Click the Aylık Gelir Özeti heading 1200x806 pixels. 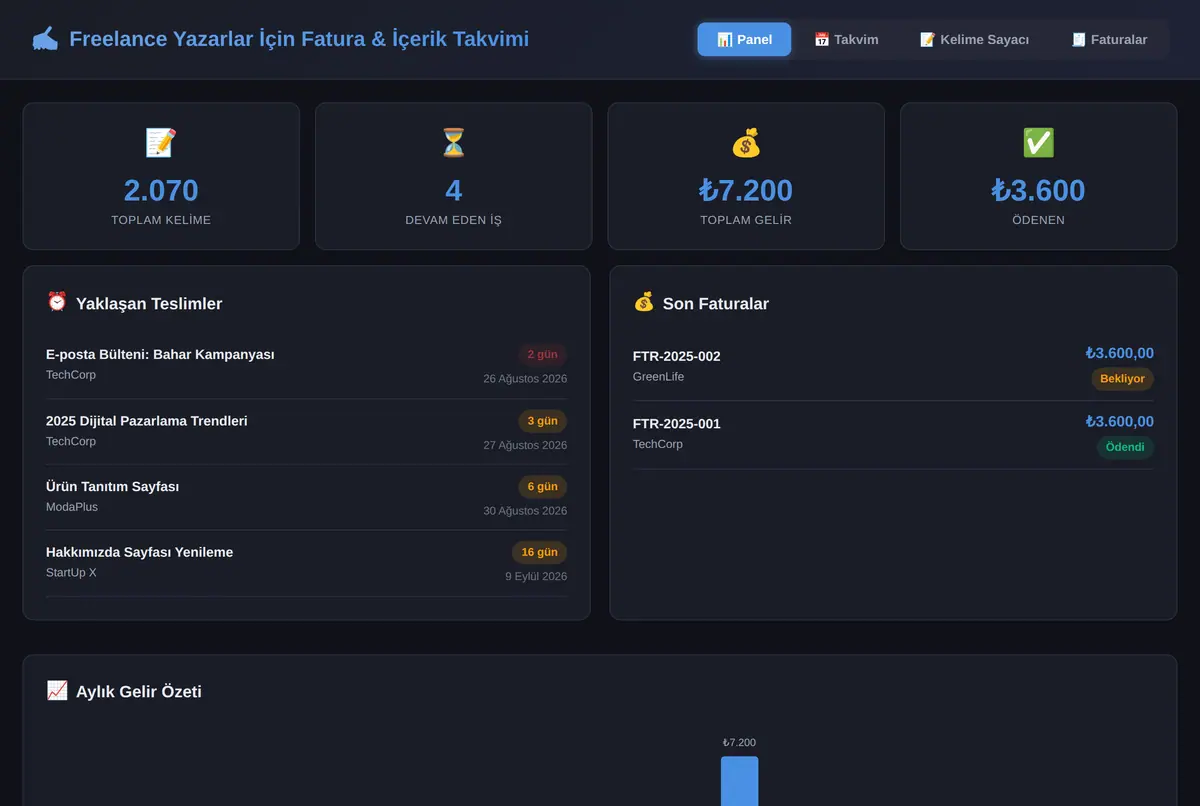click(x=139, y=692)
